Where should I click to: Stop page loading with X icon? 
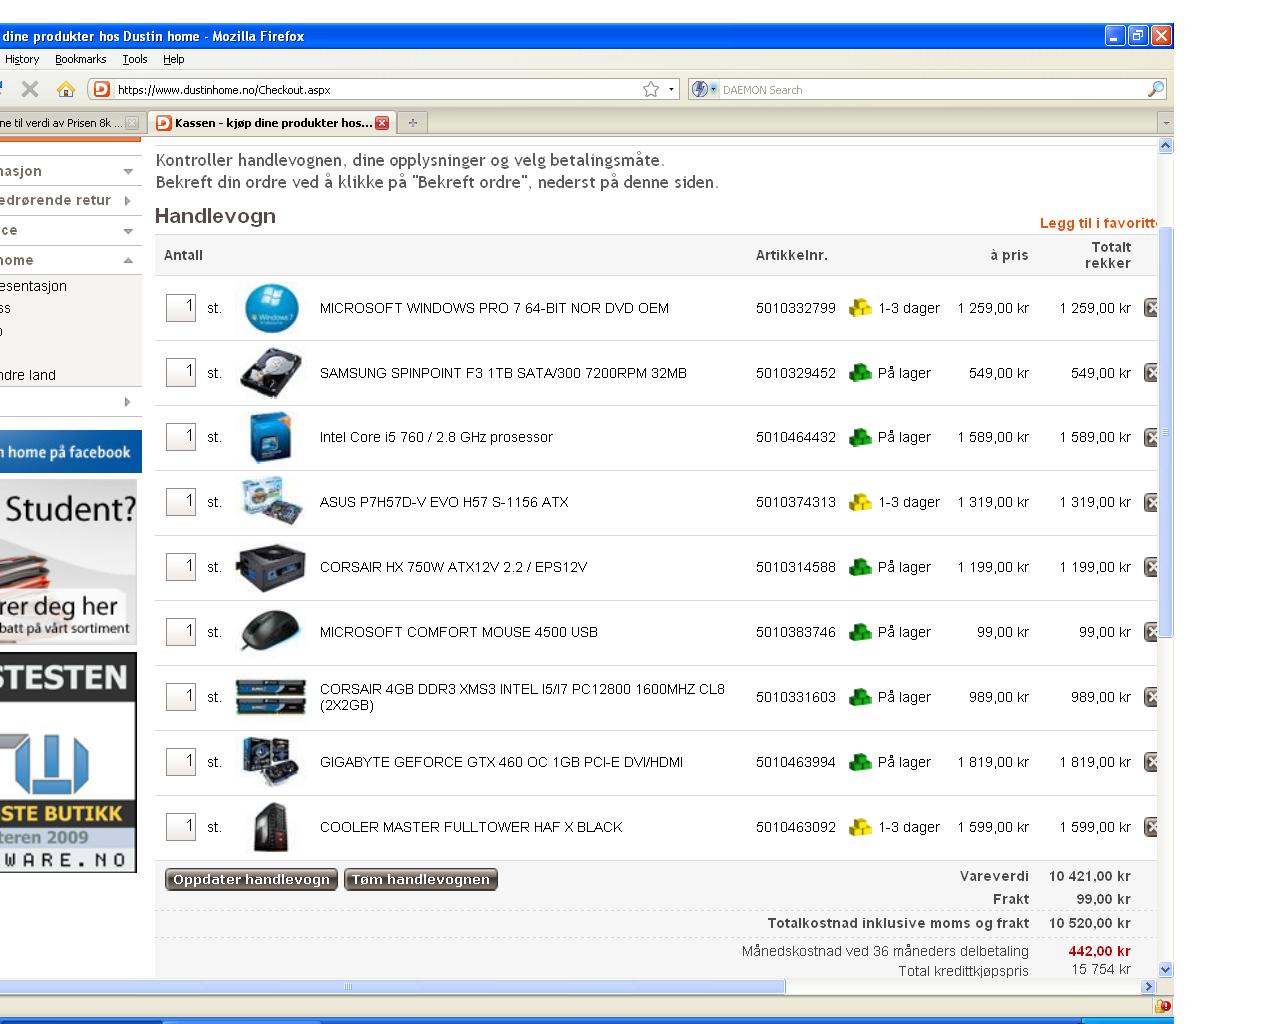point(30,89)
